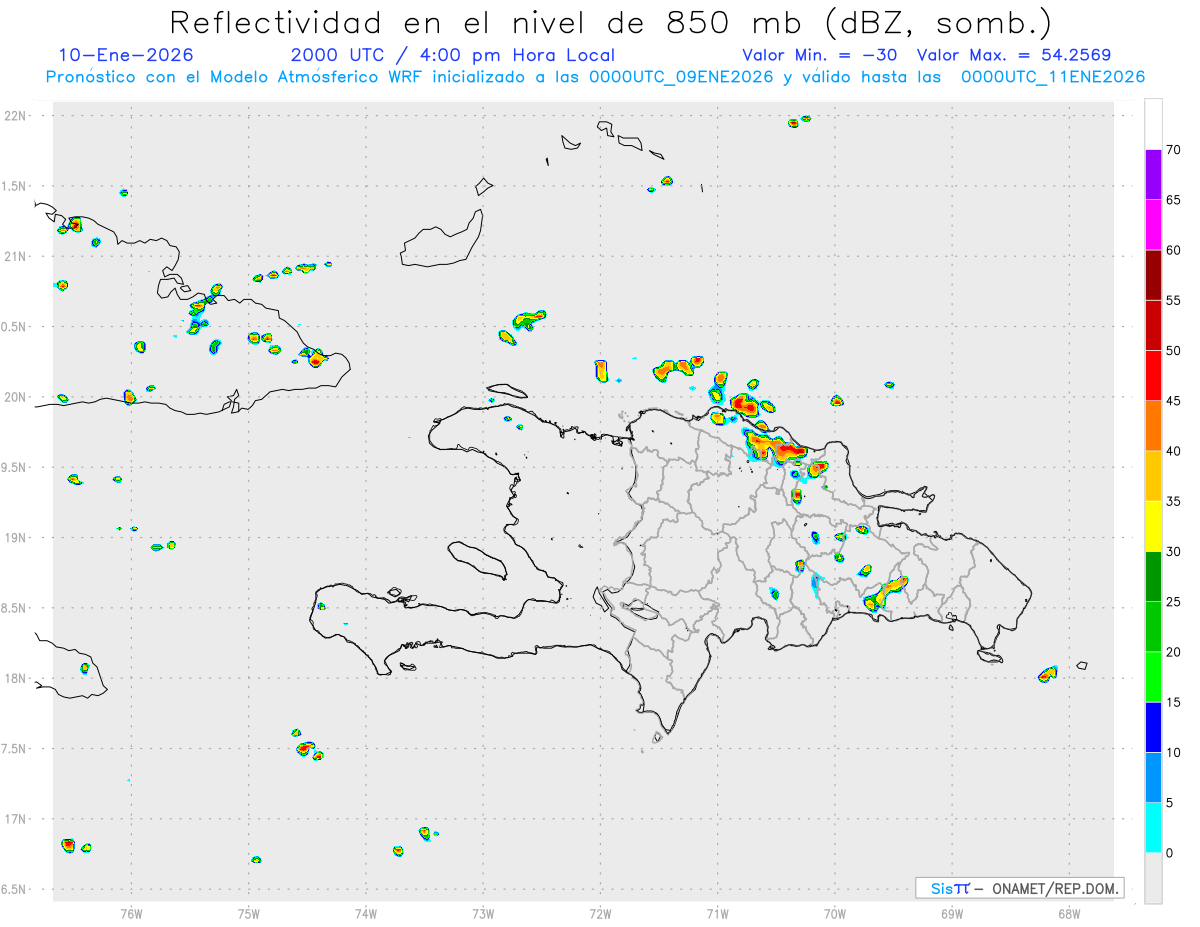Click the magenta 60–65 dBZ color bar segment
Screen dimensions: 1200x927
[x=1153, y=224]
